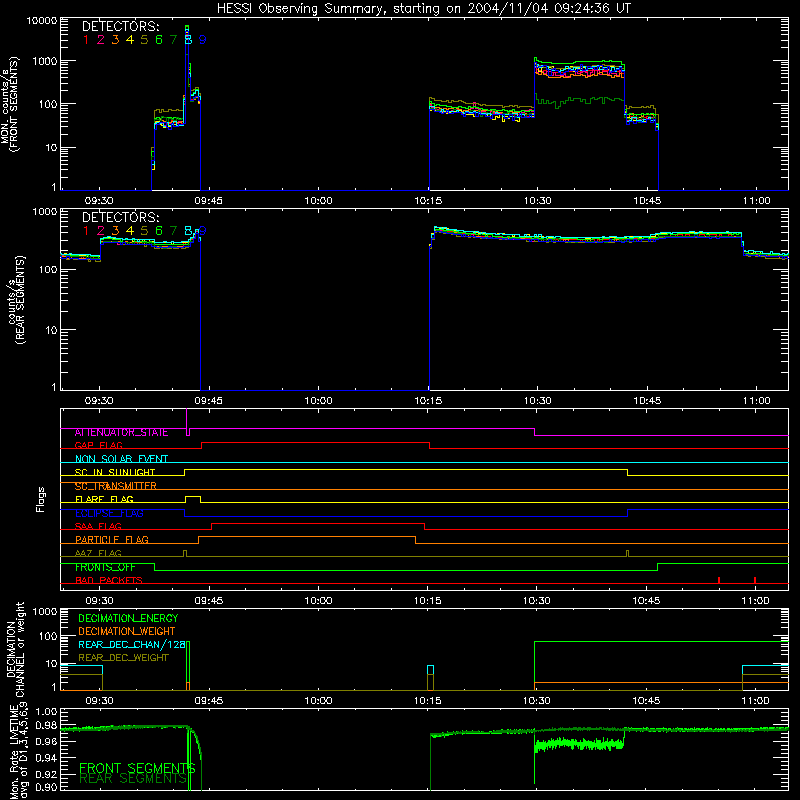Click the second olive flag pulse near 10:42

(628, 554)
